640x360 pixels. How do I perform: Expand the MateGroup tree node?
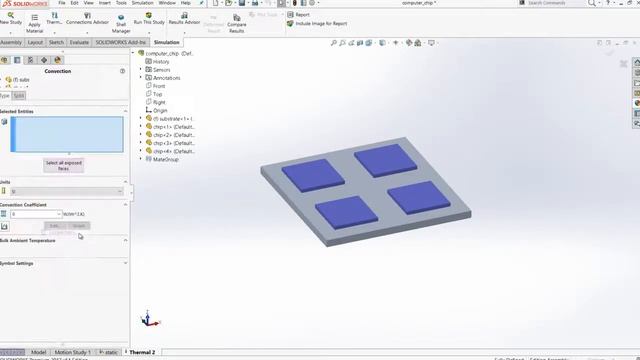coord(141,160)
